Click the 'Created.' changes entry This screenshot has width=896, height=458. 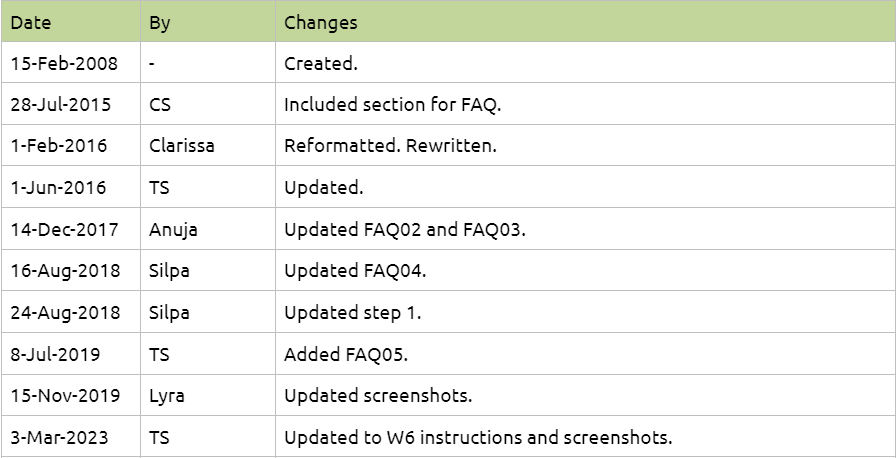coord(321,63)
